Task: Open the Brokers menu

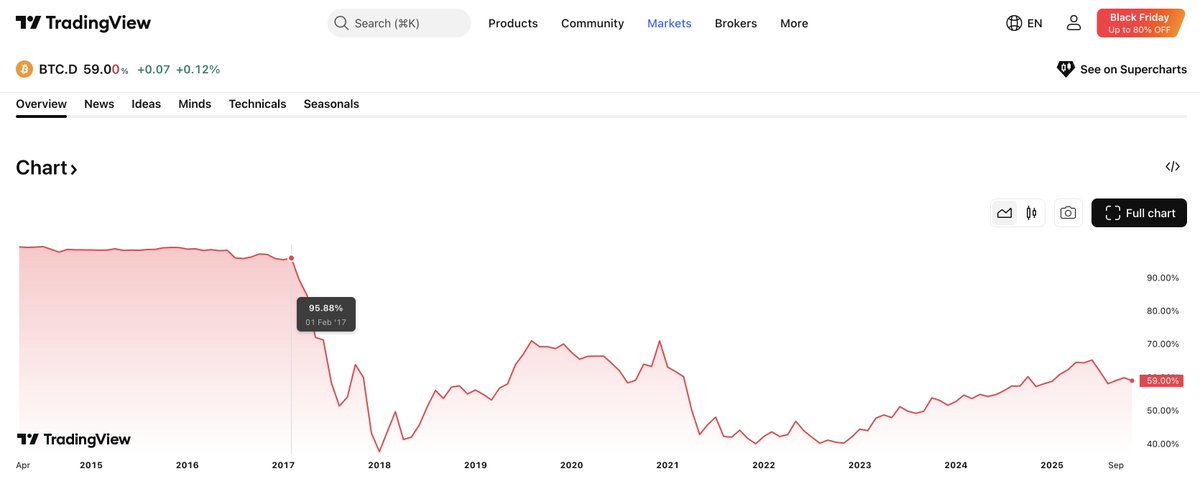Action: (736, 23)
